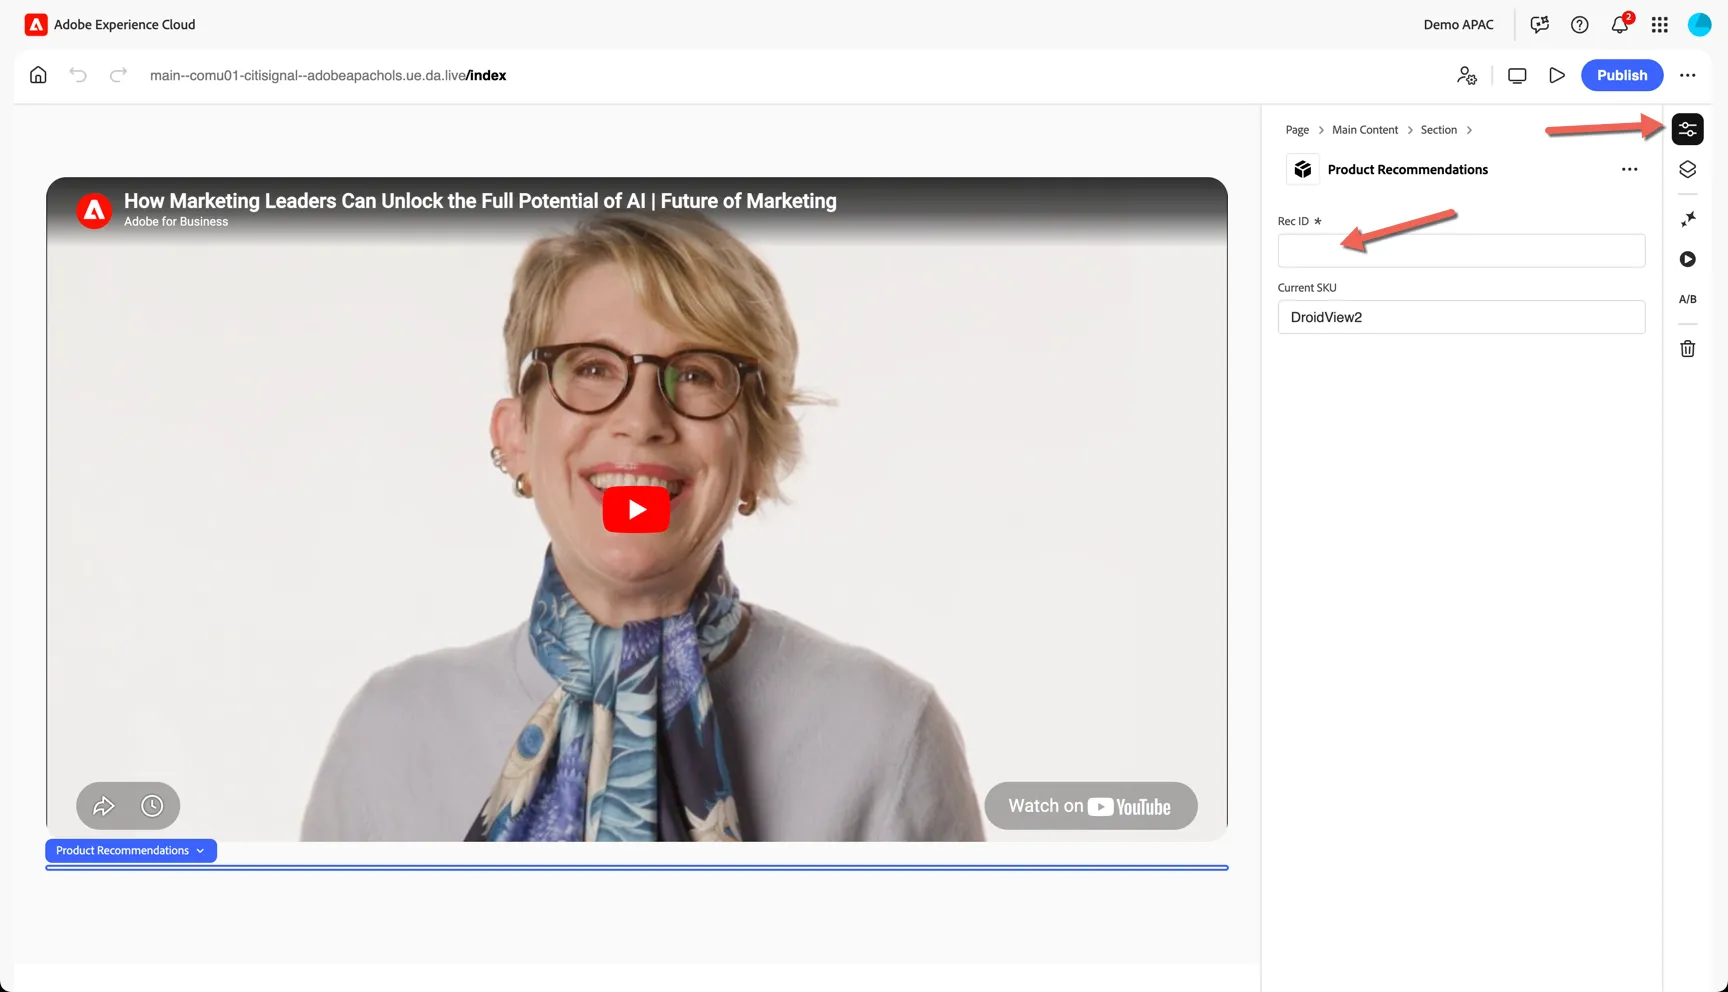This screenshot has width=1728, height=992.
Task: Open the device emulator screen icon
Action: tap(1517, 75)
